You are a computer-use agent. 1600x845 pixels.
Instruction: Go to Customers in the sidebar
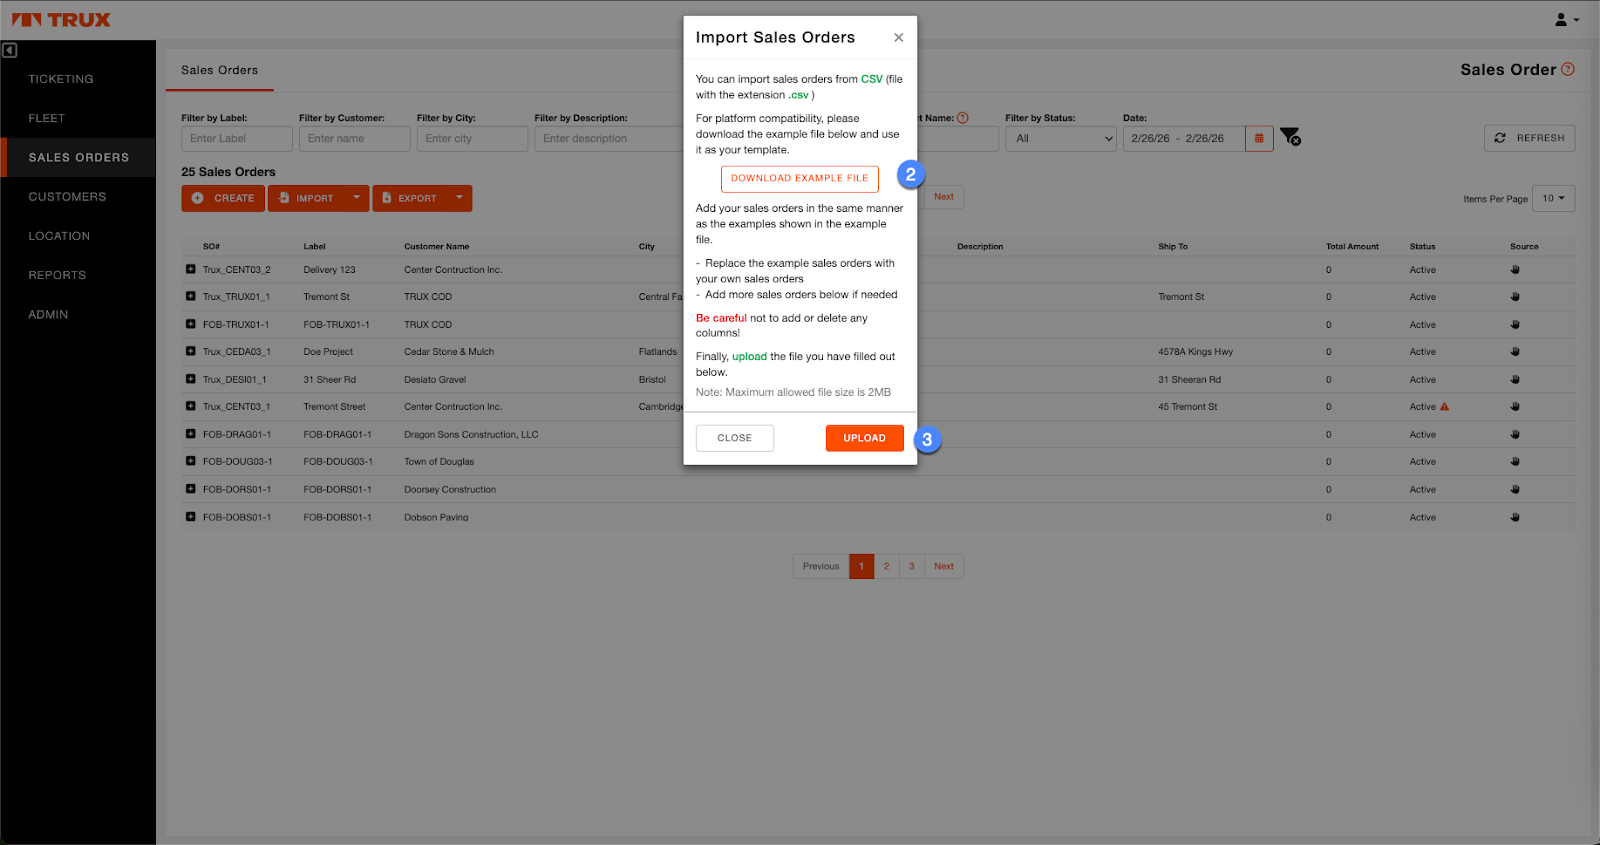click(67, 197)
